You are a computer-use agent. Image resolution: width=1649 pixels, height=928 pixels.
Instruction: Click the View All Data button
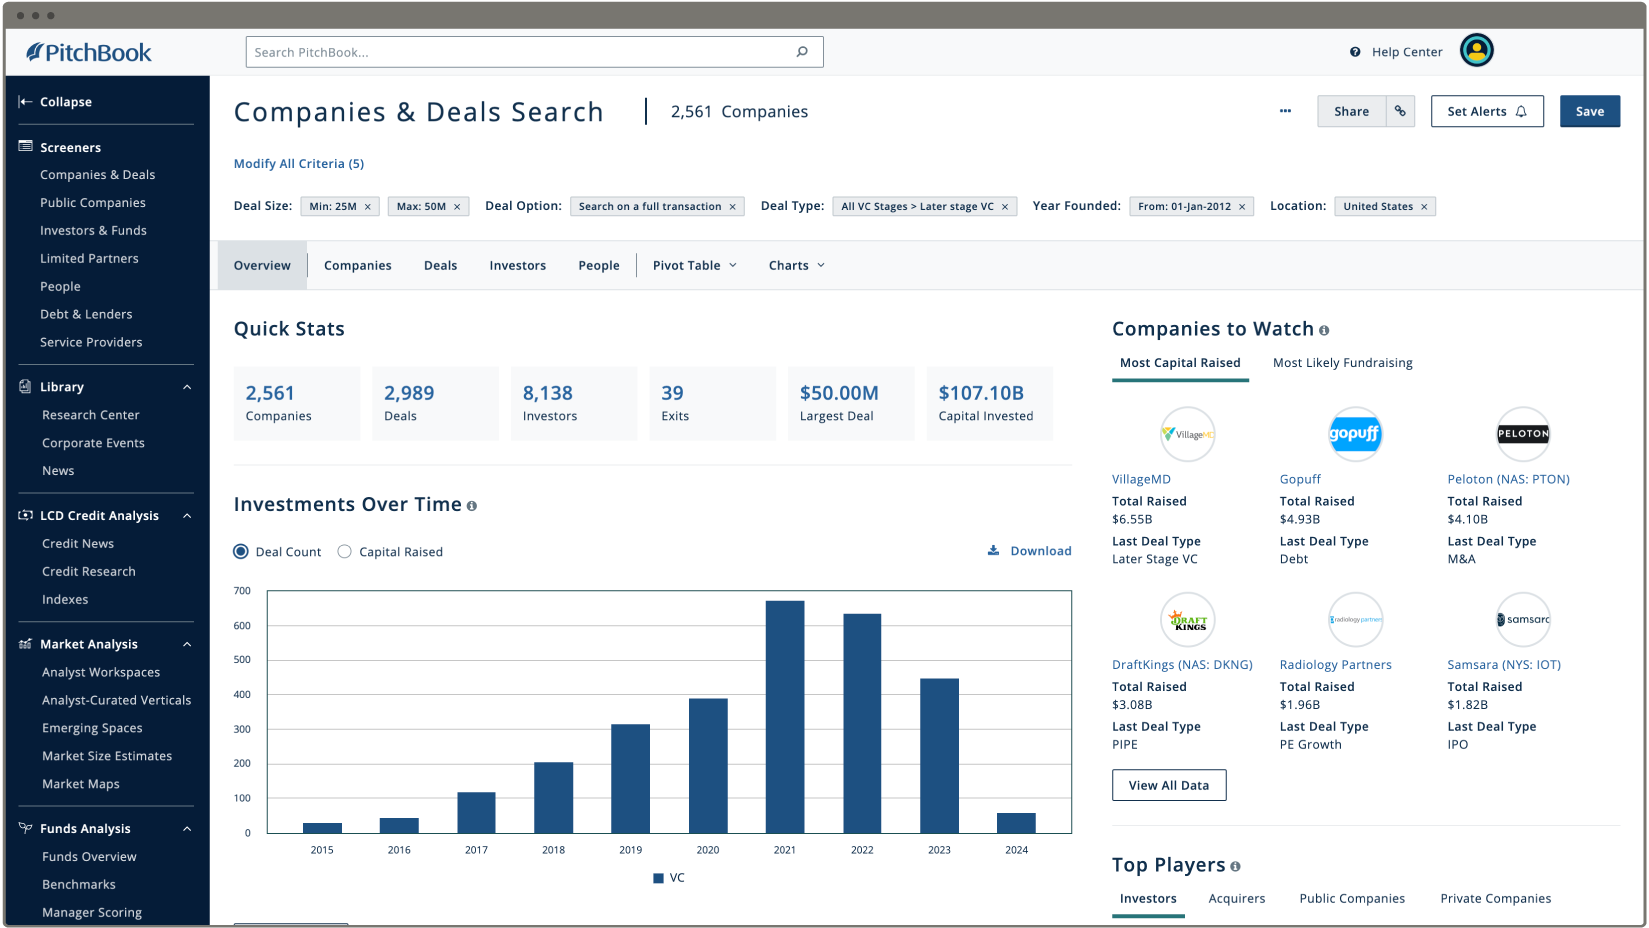[1169, 785]
